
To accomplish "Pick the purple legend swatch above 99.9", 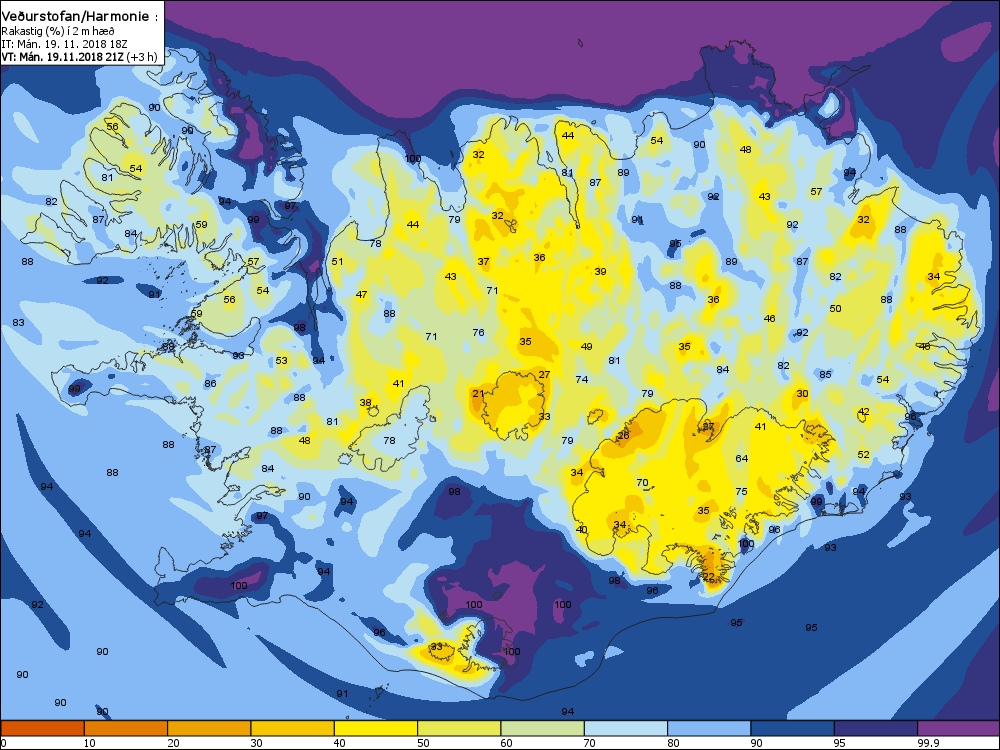I will pos(959,728).
